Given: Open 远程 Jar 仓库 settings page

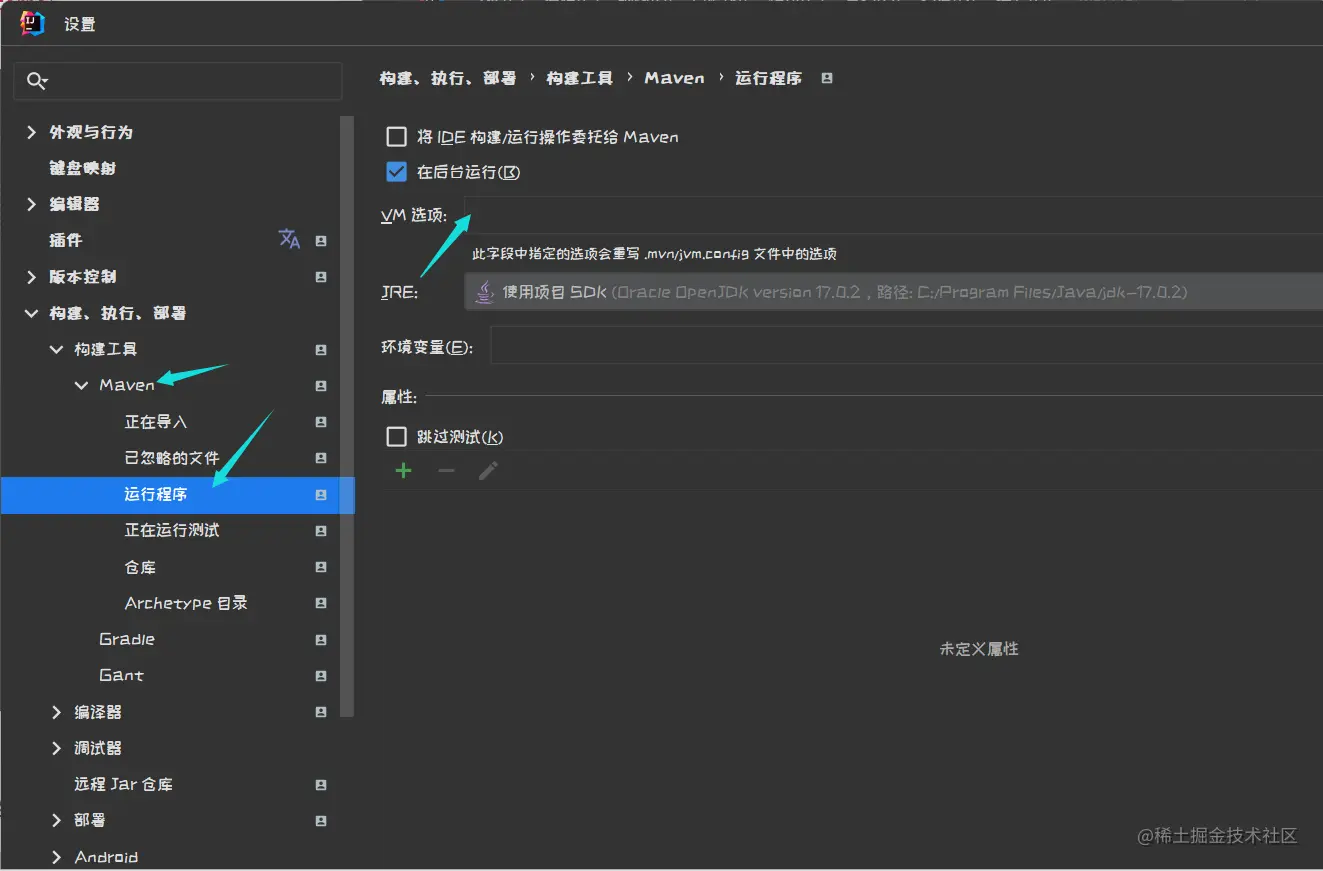Looking at the screenshot, I should tap(124, 784).
